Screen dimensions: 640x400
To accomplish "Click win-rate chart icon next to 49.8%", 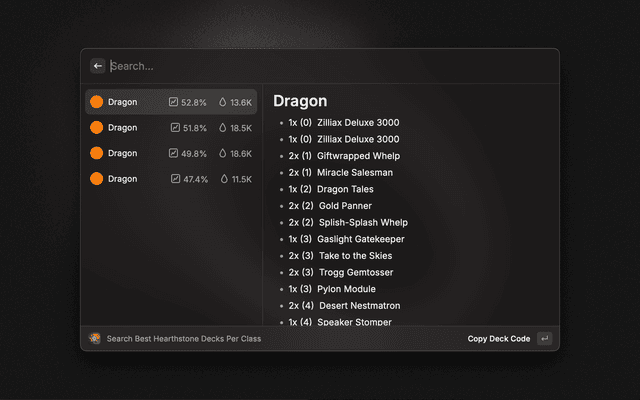I will [x=174, y=153].
